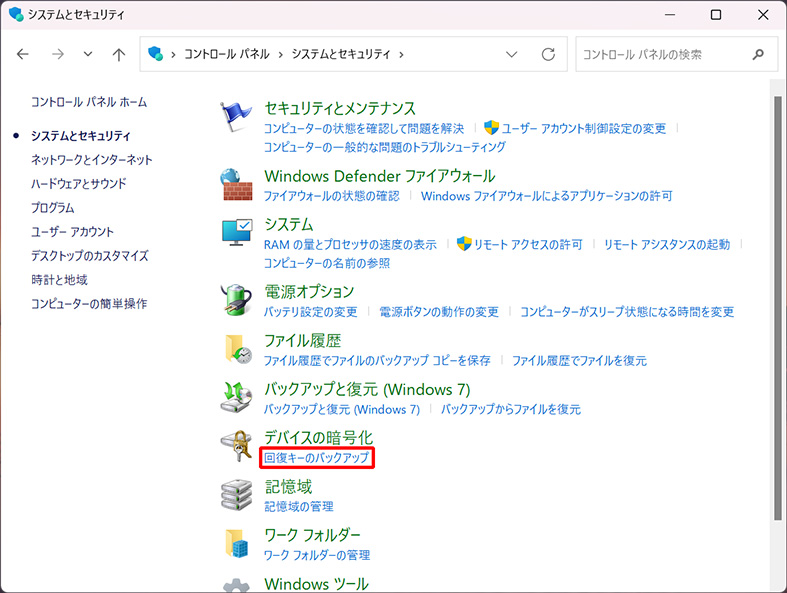Open ハードウェアとサウンド category

tap(78, 184)
